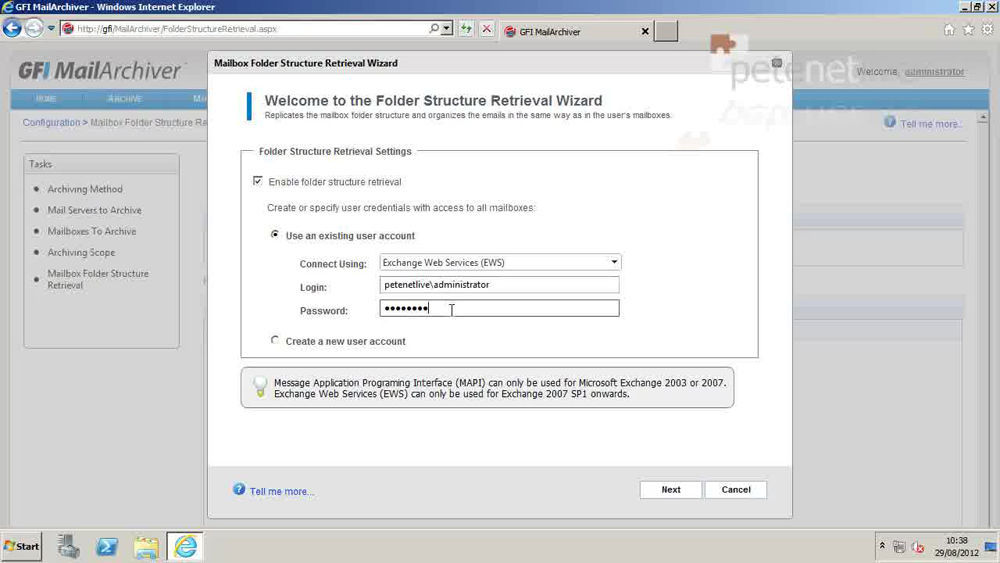Click the page scrollbar up arrow
This screenshot has width=1000, height=563.
coord(983,117)
